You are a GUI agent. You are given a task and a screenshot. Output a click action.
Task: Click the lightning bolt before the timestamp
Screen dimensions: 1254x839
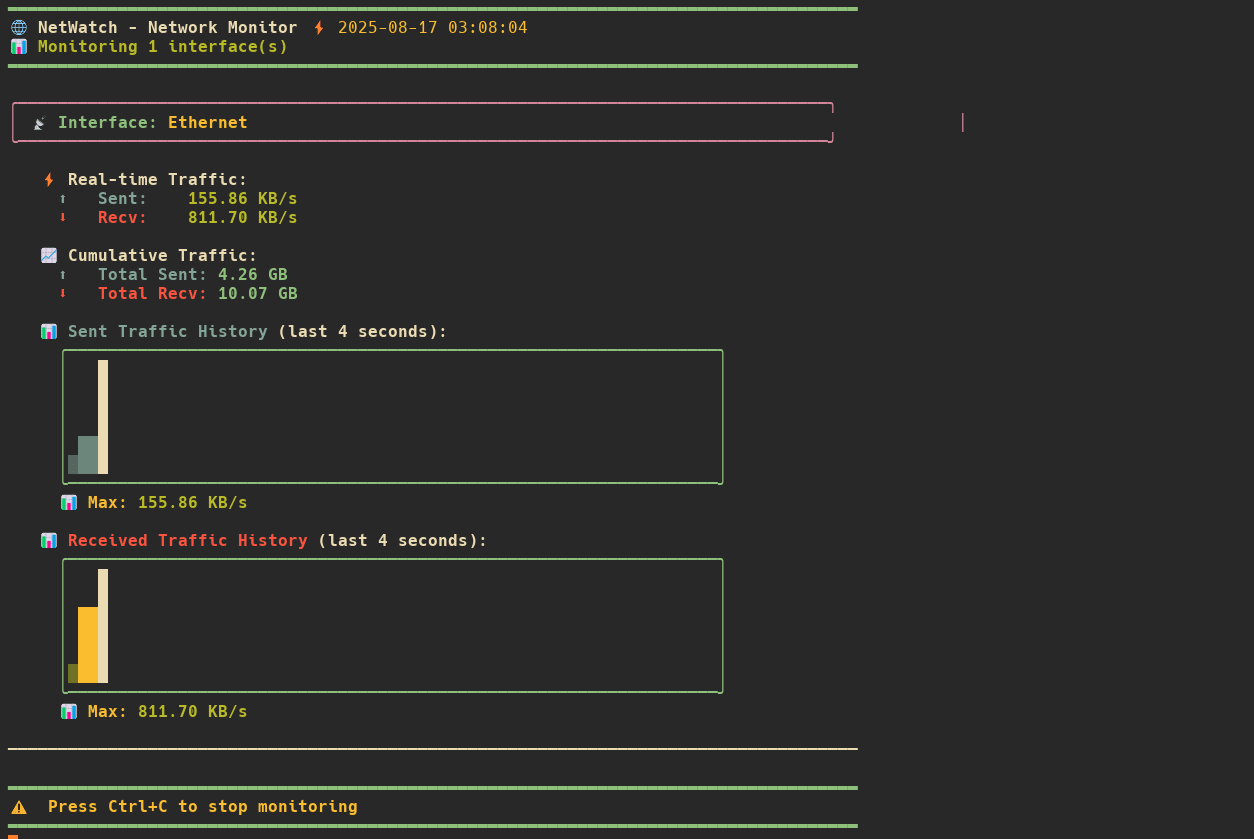[318, 27]
